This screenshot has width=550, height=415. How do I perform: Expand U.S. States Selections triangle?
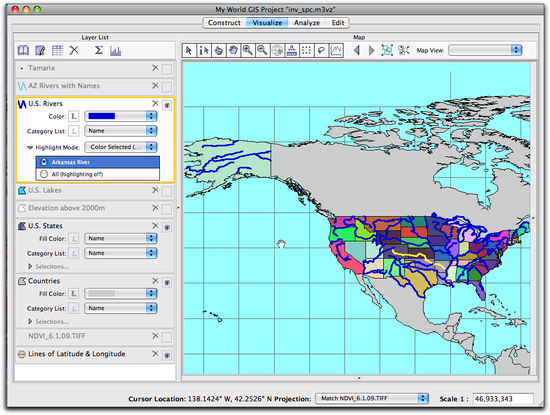pos(30,266)
